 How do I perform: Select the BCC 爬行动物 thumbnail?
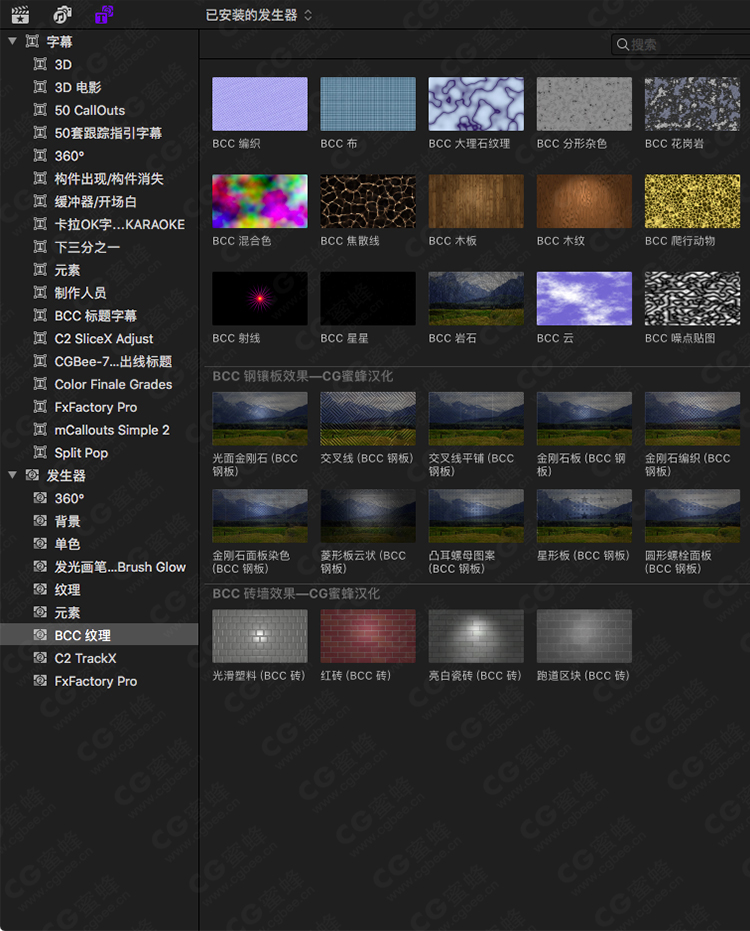click(692, 201)
